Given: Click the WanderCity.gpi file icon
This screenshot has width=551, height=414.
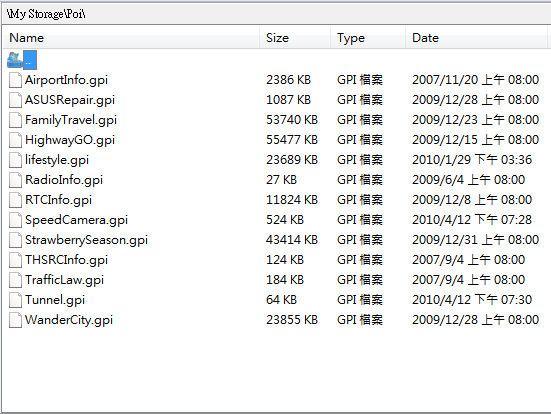Looking at the screenshot, I should pos(15,320).
